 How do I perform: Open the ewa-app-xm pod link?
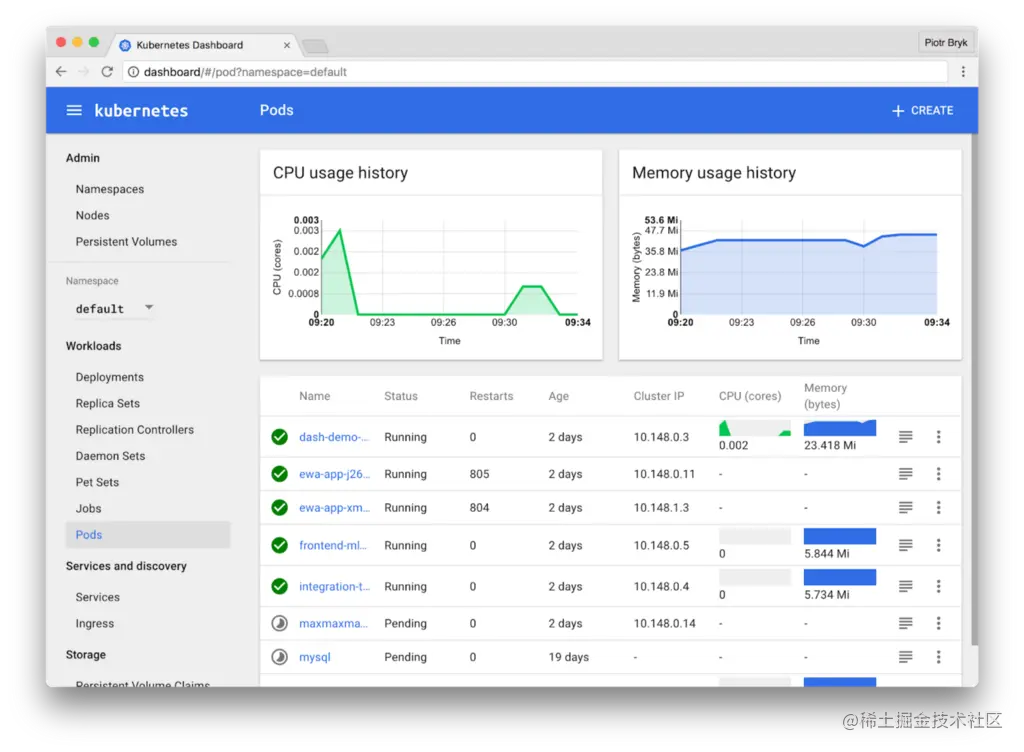pos(334,507)
